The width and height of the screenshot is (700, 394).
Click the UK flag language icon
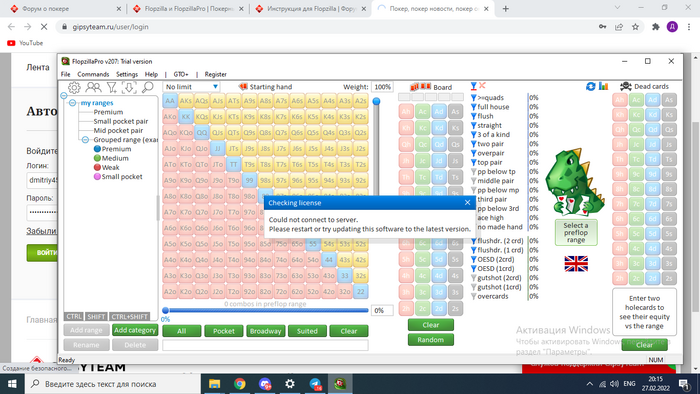[x=576, y=264]
